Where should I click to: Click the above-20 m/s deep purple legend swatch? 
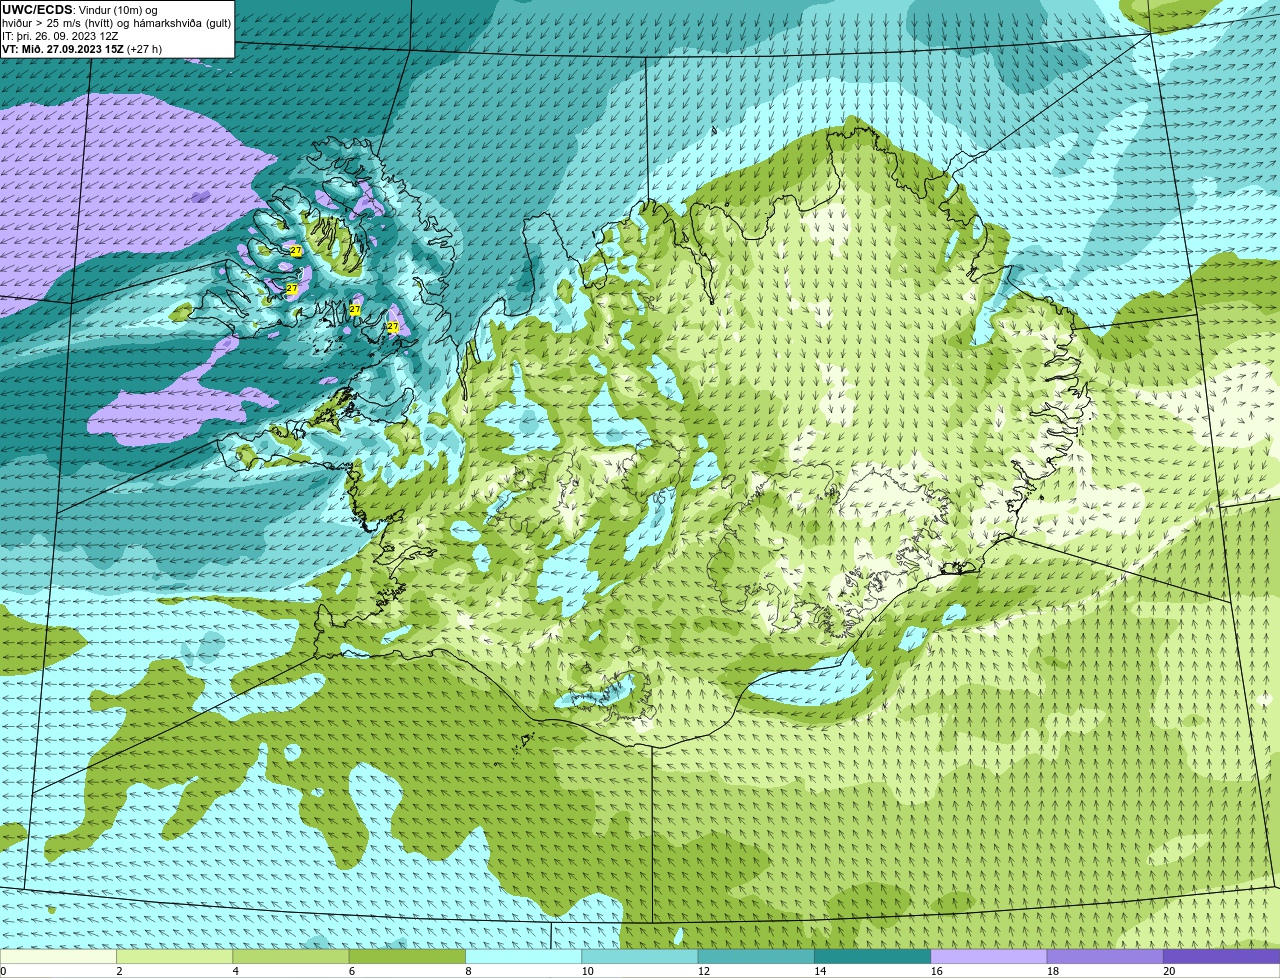point(1221,956)
